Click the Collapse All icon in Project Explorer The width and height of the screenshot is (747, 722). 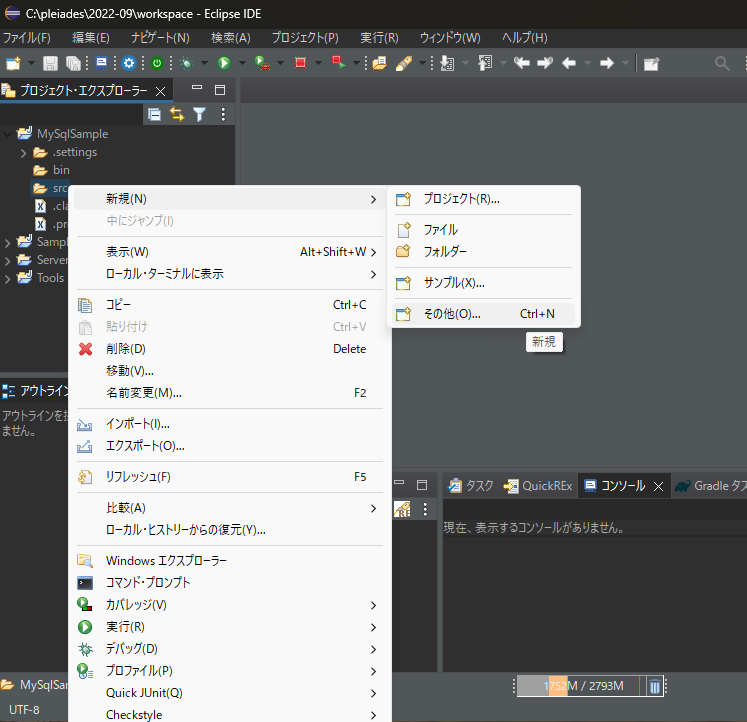point(154,114)
